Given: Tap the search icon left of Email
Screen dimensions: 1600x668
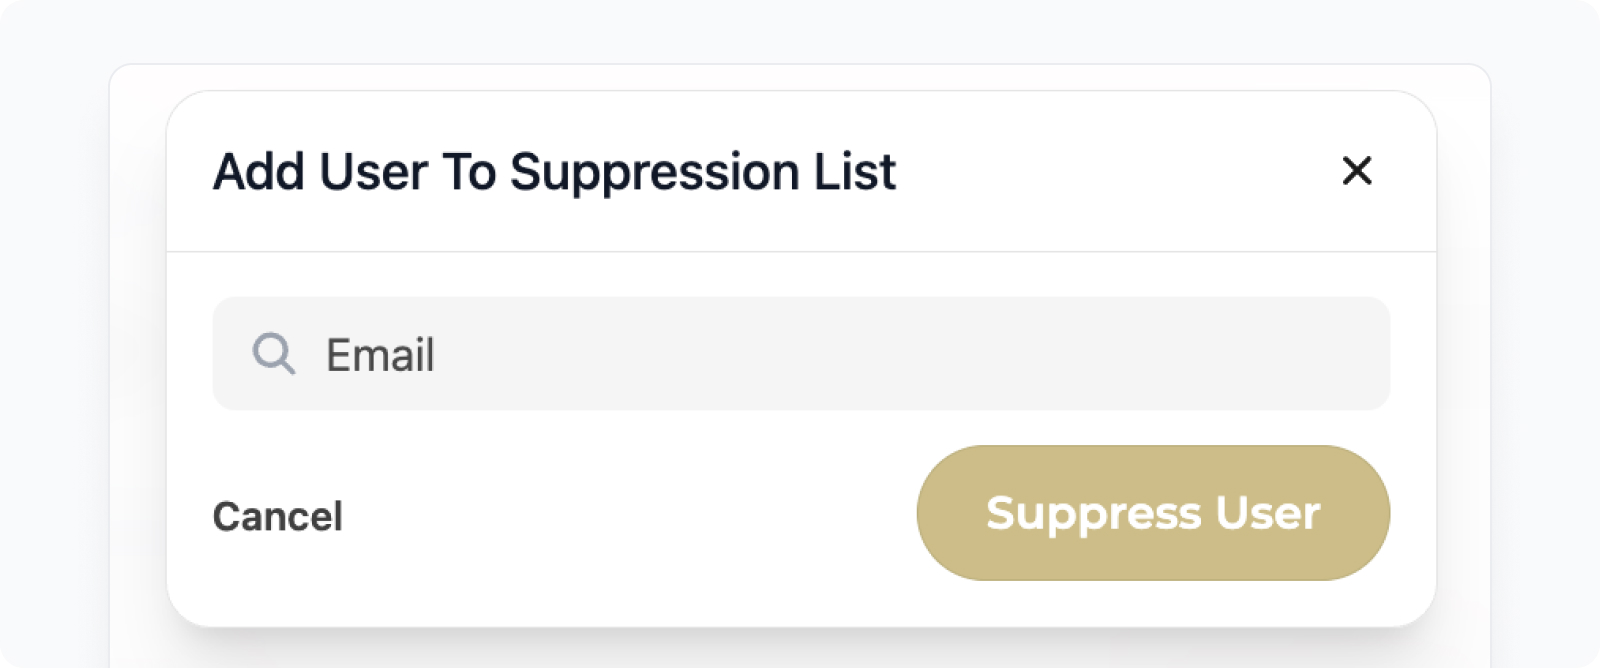Looking at the screenshot, I should pos(273,354).
